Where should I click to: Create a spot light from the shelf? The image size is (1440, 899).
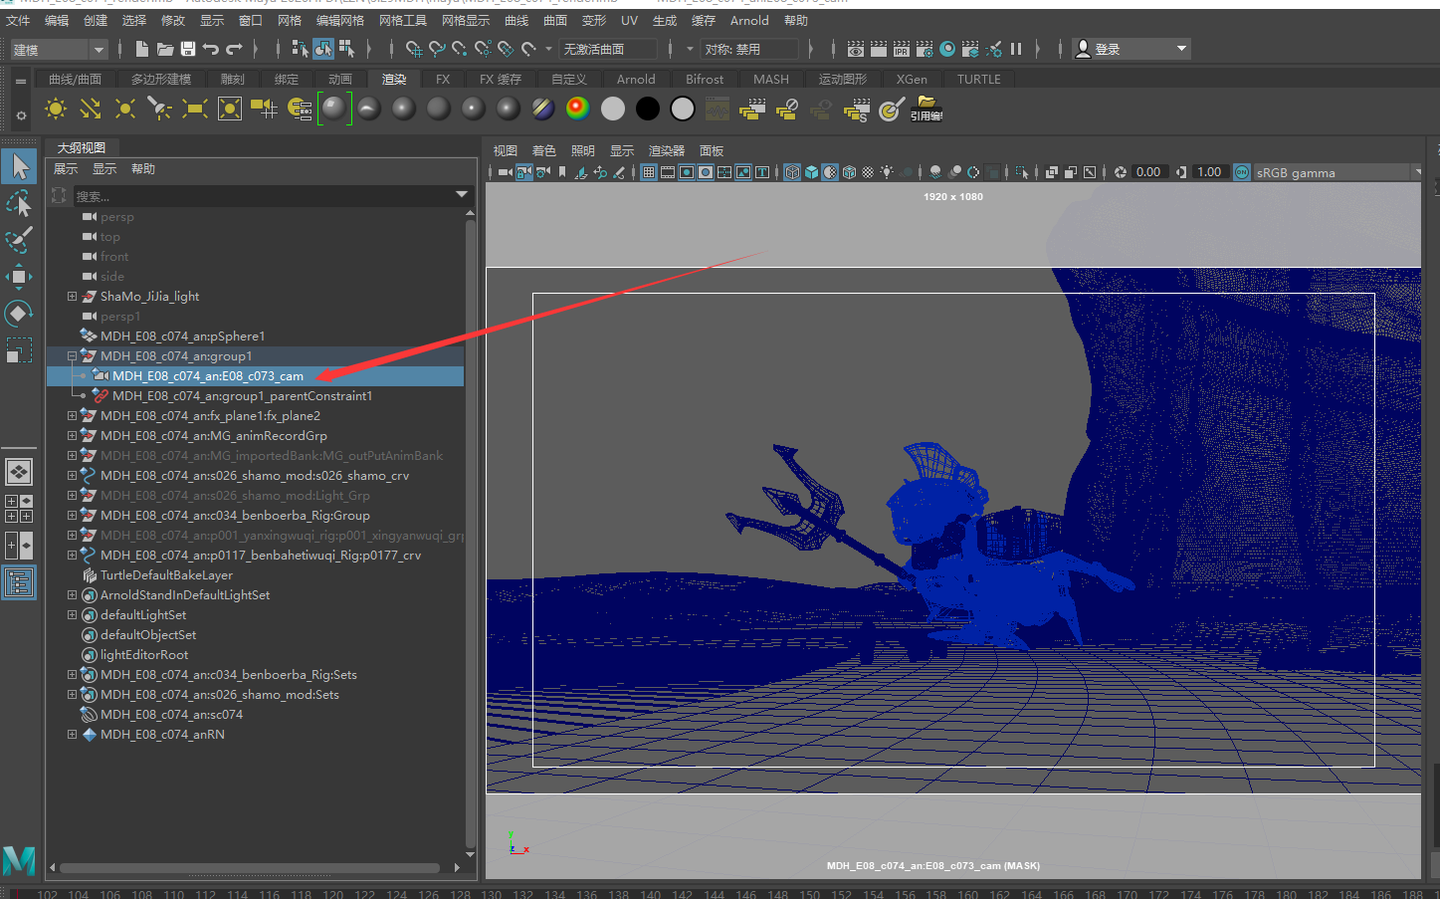tap(160, 109)
